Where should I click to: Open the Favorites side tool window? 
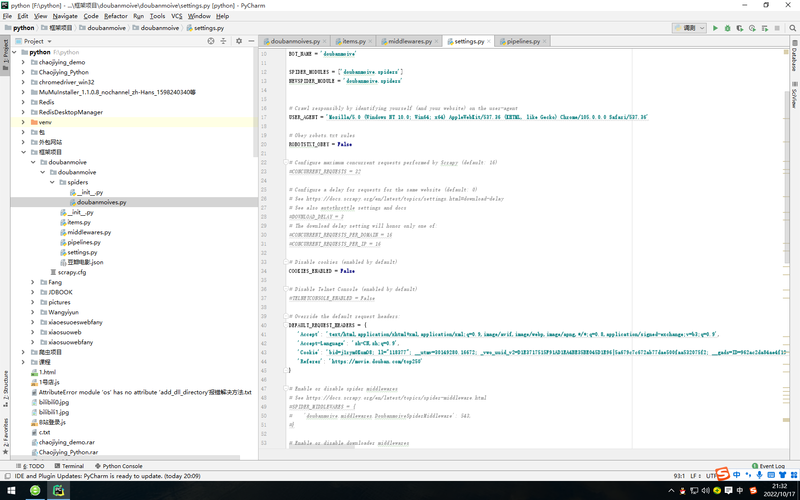[x=5, y=436]
